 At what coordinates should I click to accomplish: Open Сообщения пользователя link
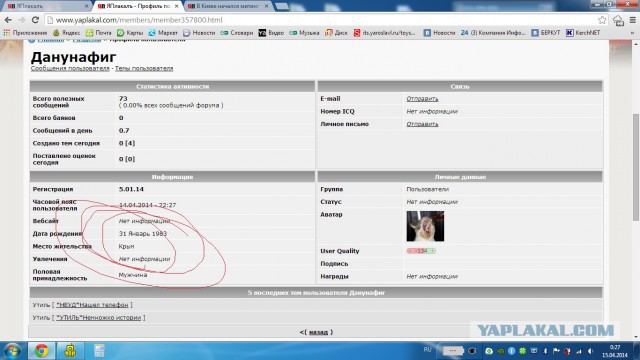click(x=70, y=68)
